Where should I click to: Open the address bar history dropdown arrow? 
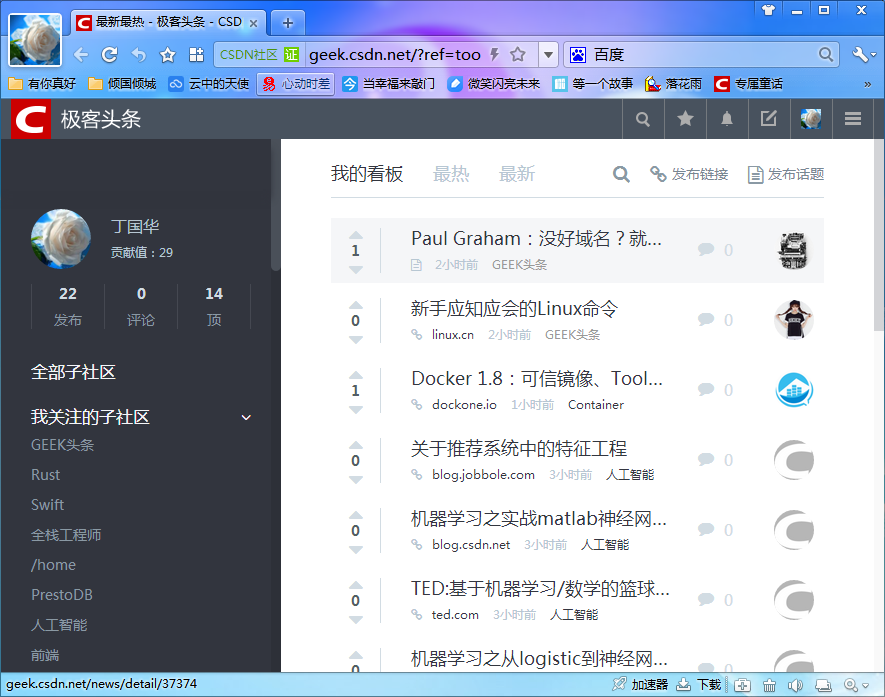(x=548, y=55)
